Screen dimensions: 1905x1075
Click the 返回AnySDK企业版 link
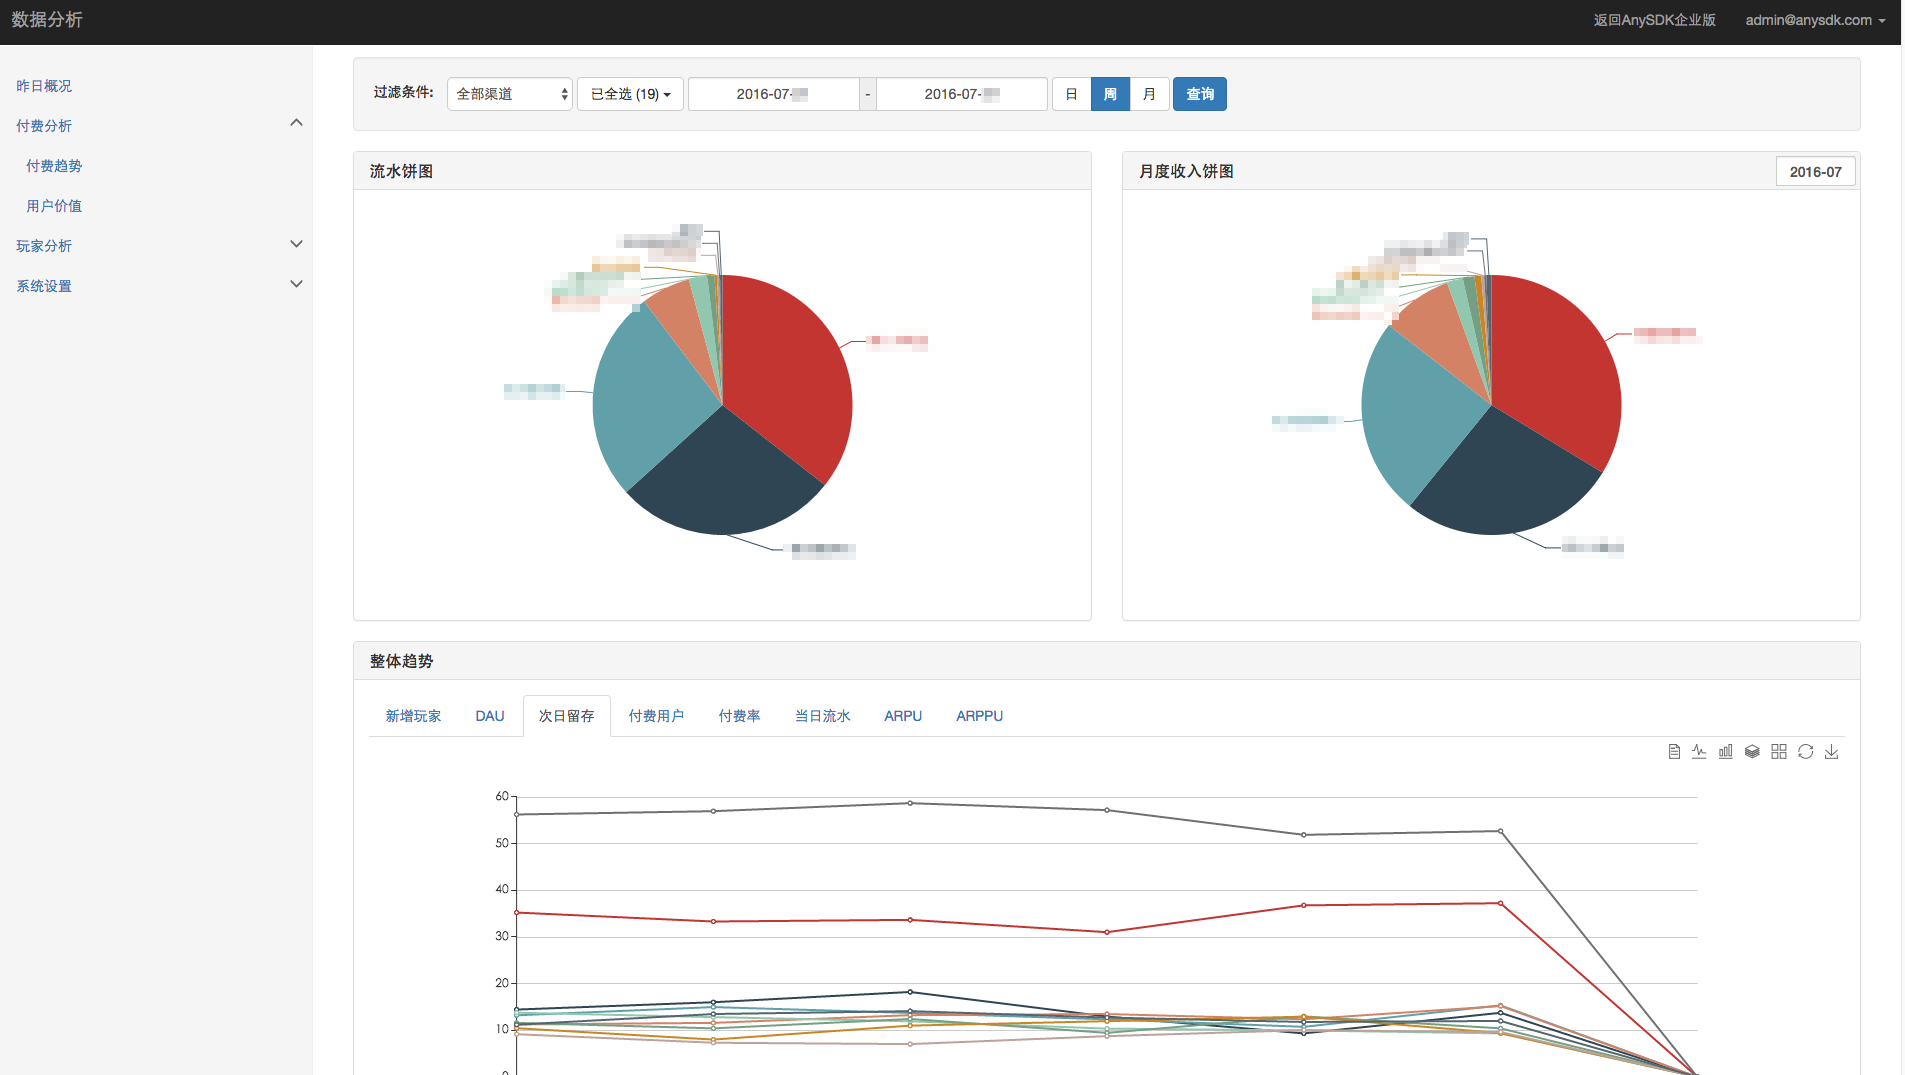coord(1655,20)
